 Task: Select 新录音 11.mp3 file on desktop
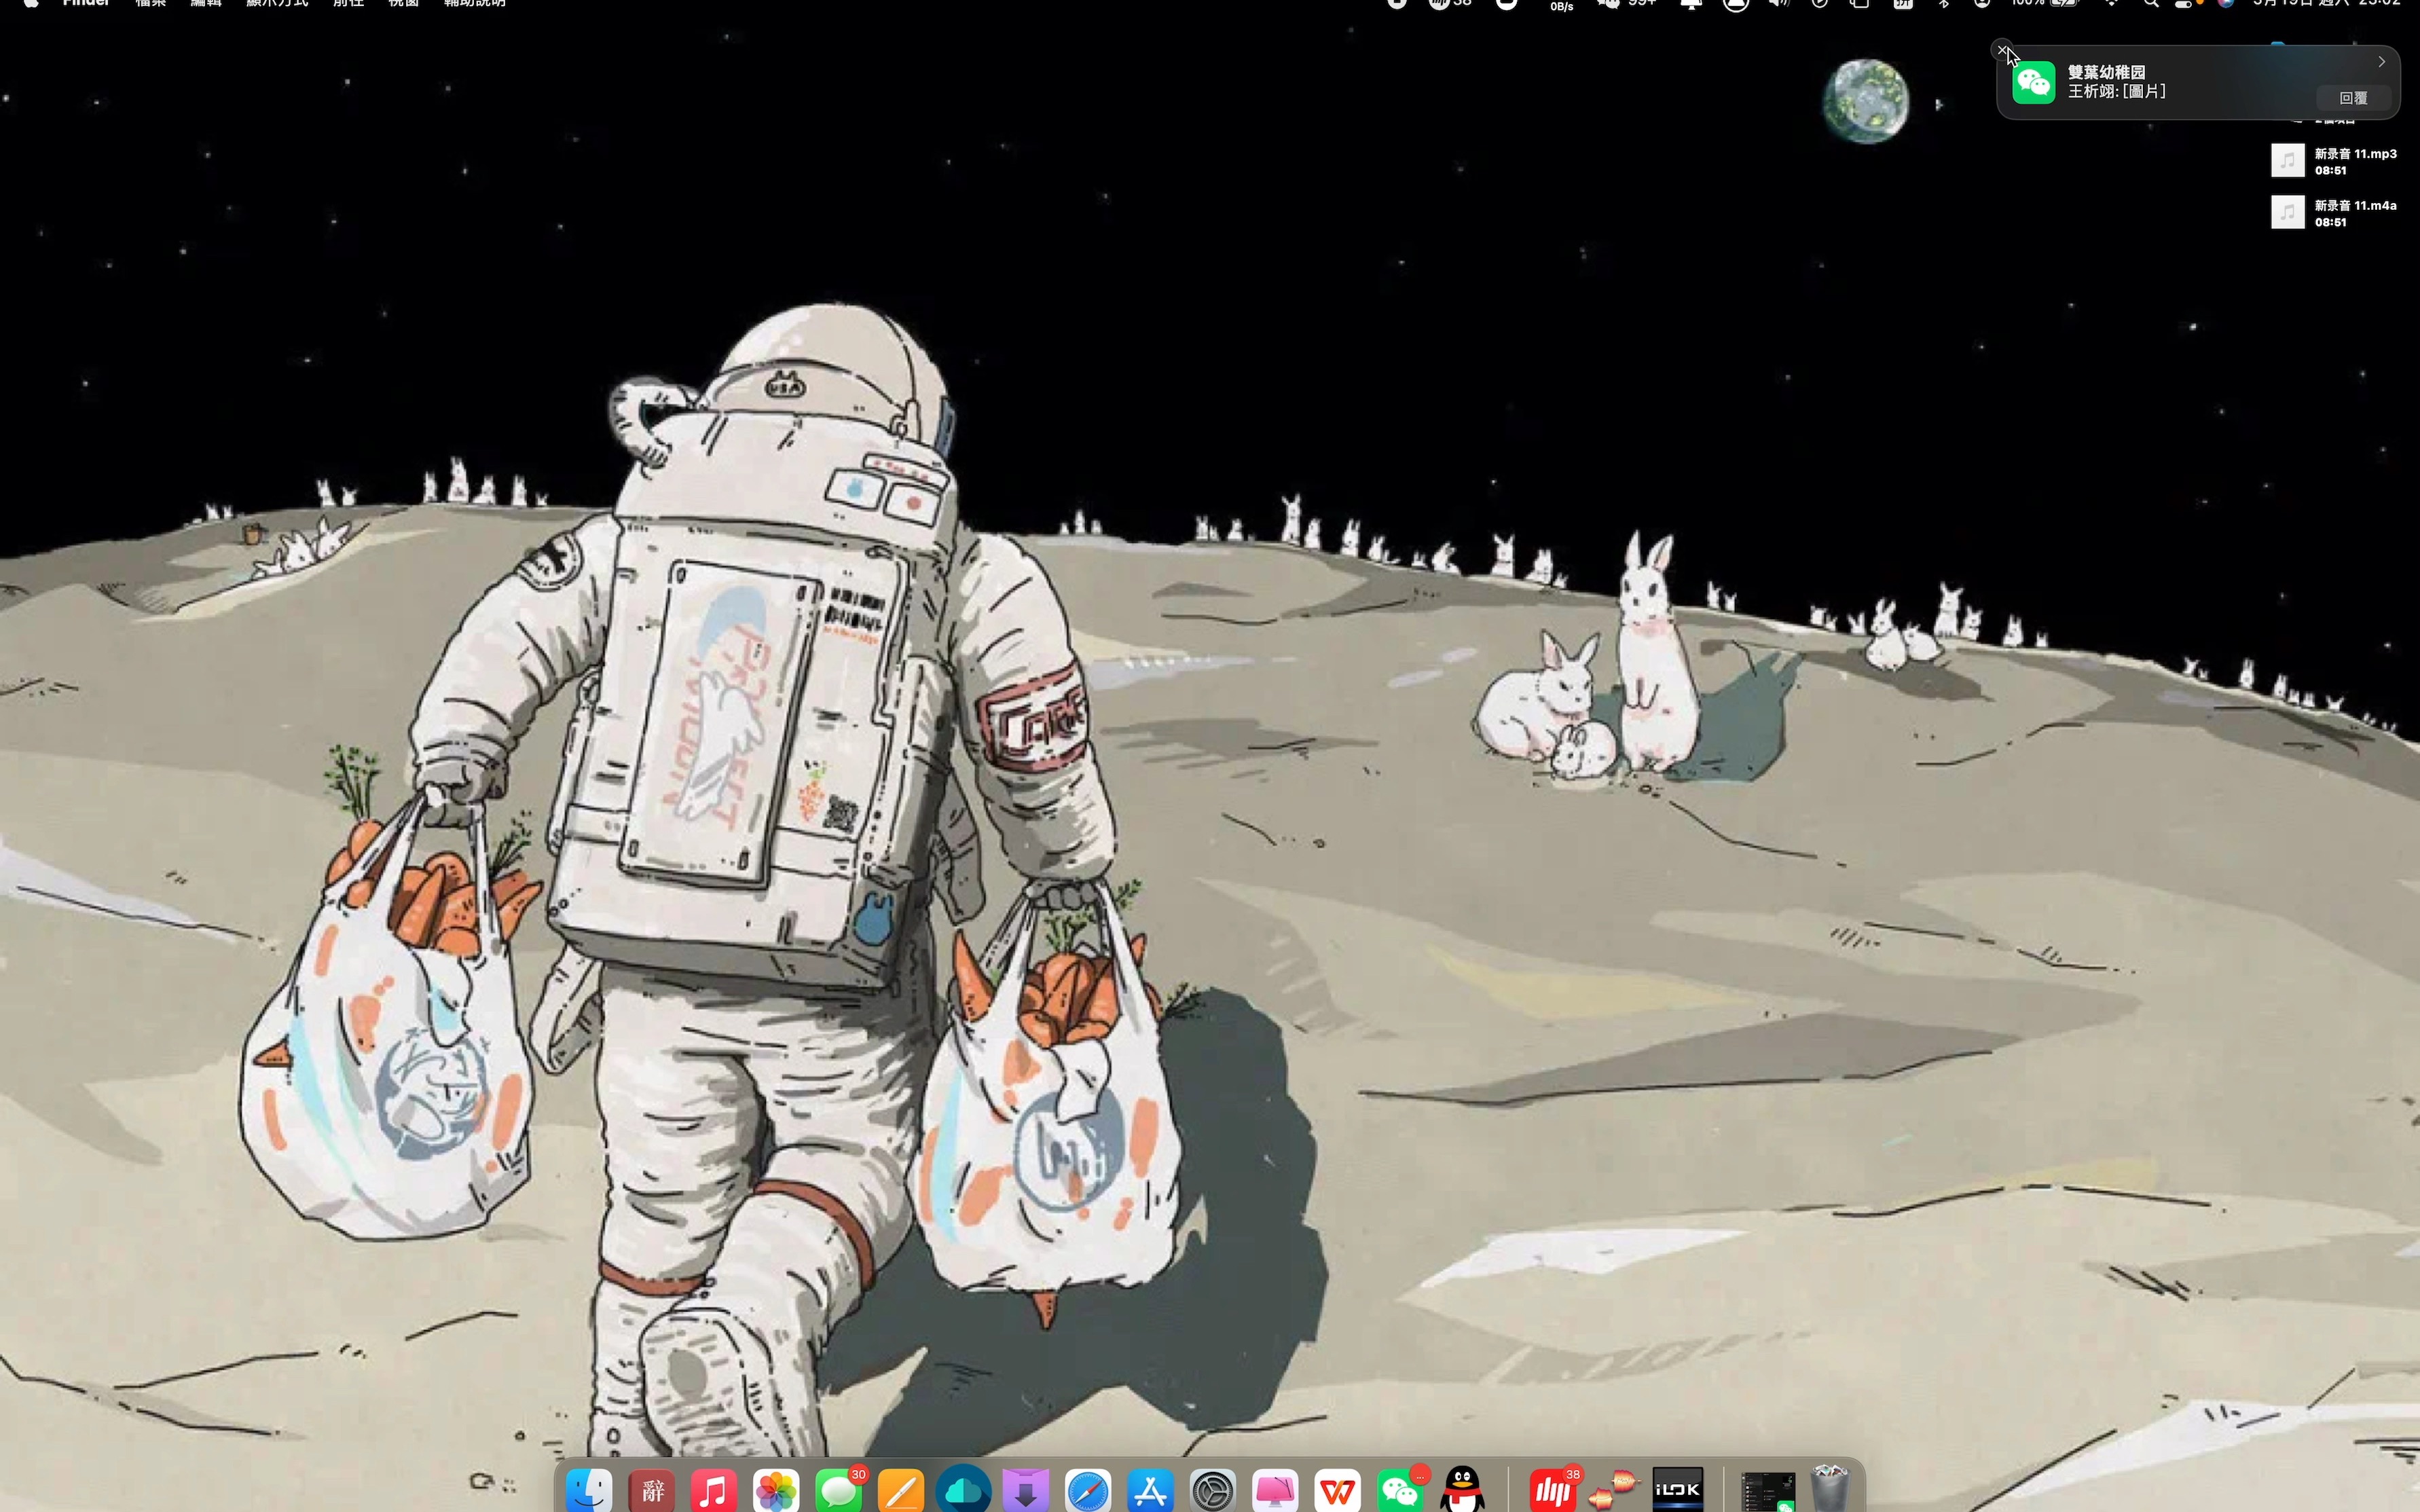[x=2334, y=161]
